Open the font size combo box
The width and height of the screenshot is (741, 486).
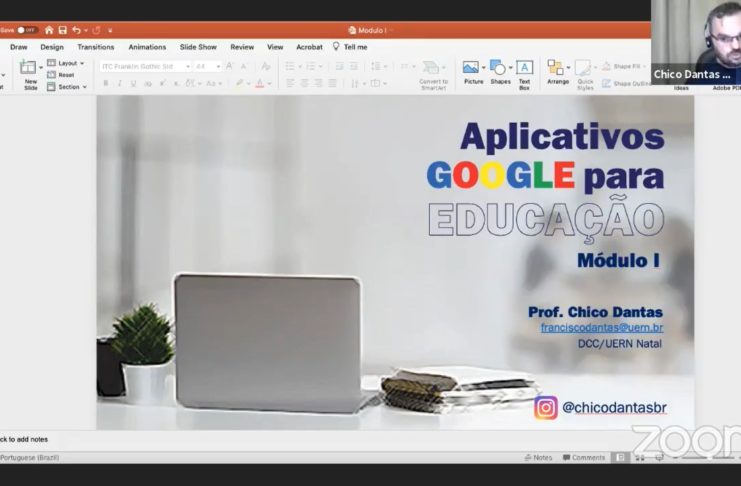coord(207,67)
